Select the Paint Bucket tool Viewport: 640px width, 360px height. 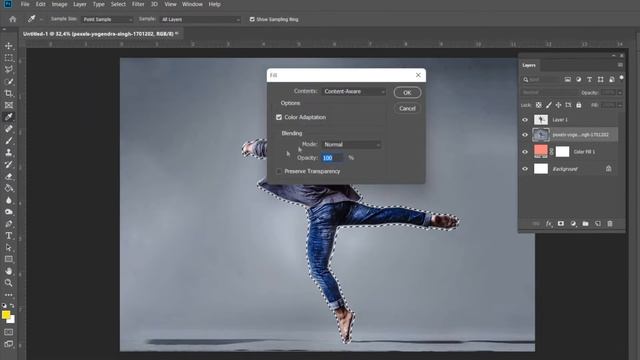tap(9, 188)
